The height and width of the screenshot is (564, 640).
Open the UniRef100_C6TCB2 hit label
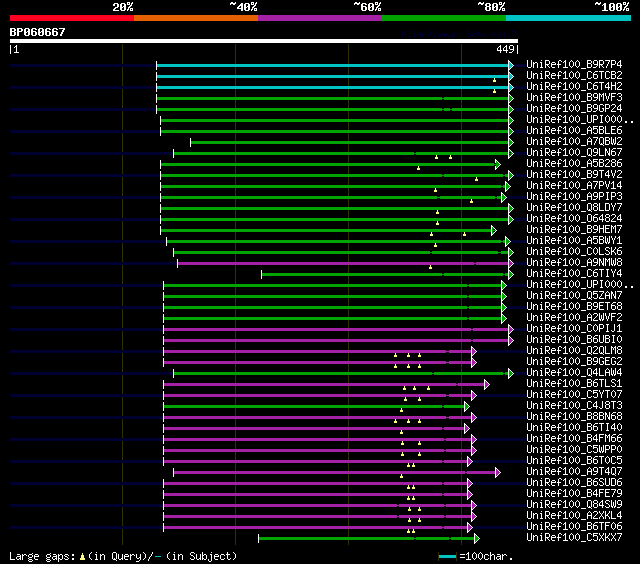tap(574, 75)
